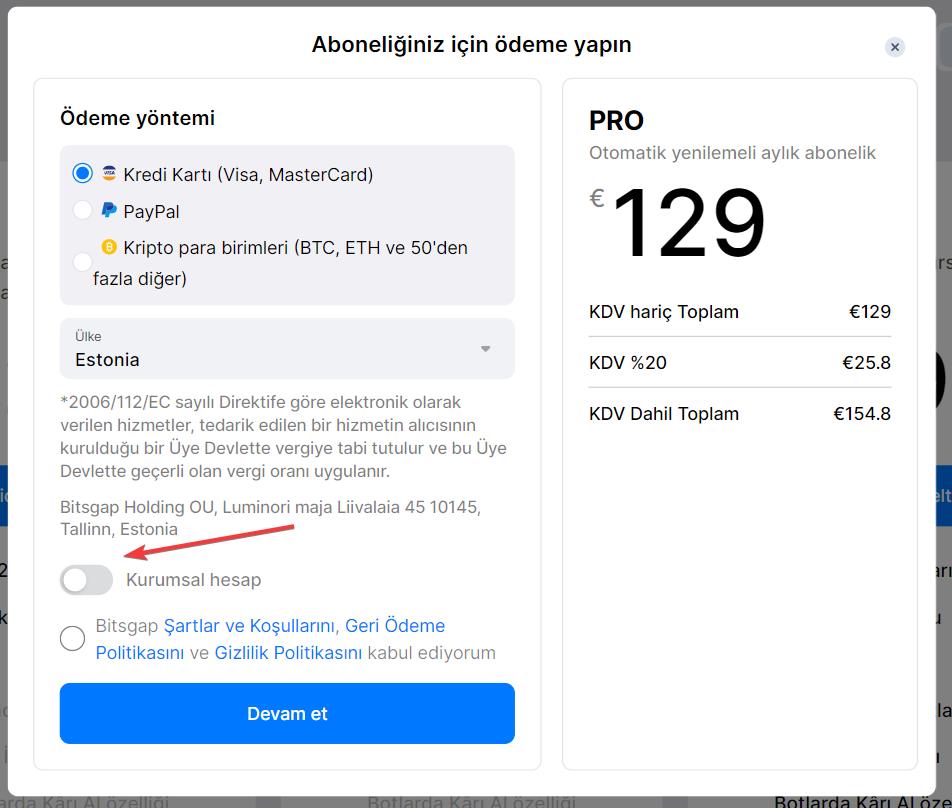Click the PayPal option label text
Viewport: 952px width, 808px height.
151,211
